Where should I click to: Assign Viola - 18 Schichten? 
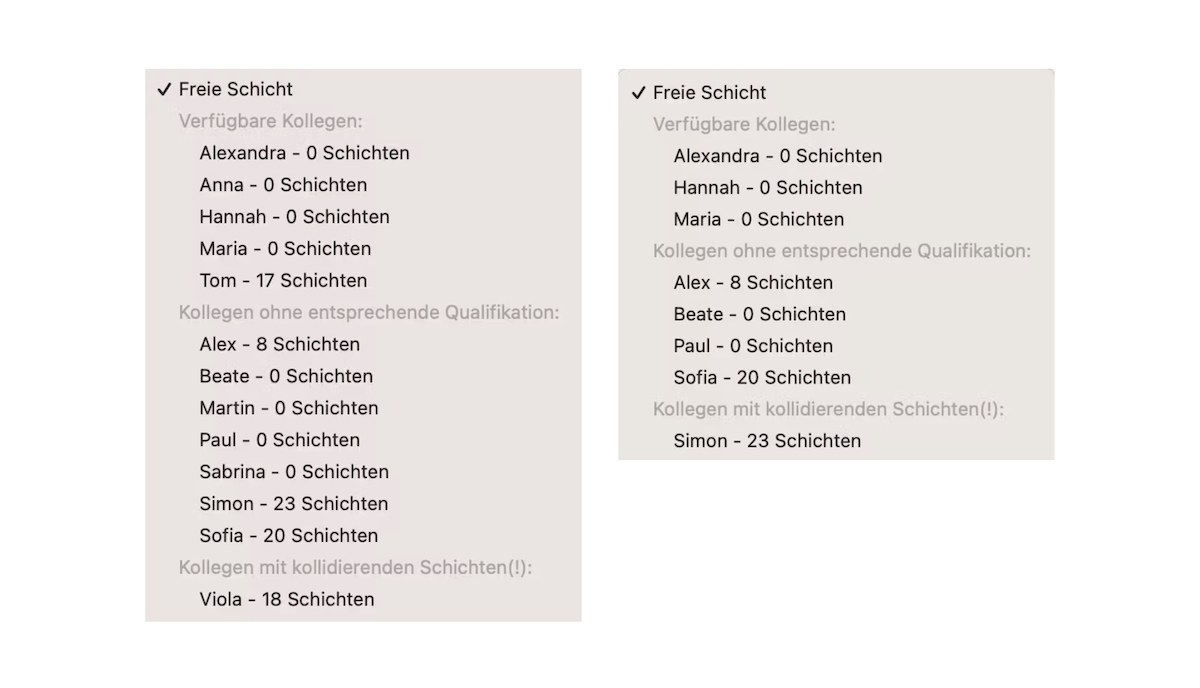tap(286, 600)
